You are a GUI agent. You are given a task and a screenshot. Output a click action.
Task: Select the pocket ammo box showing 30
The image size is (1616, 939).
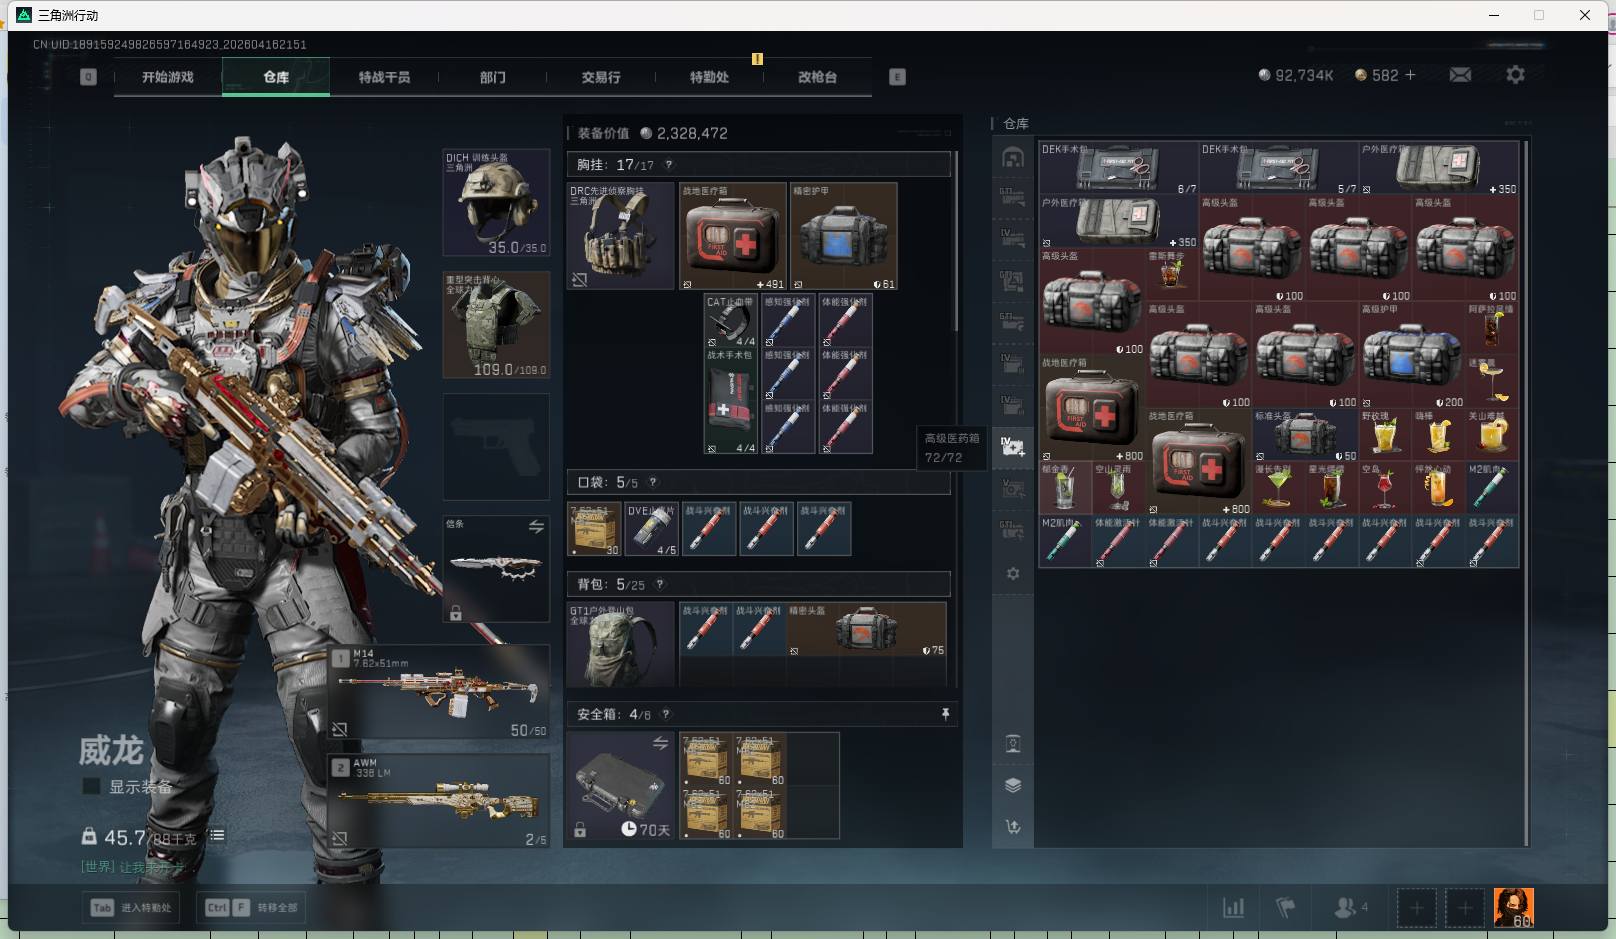point(594,529)
